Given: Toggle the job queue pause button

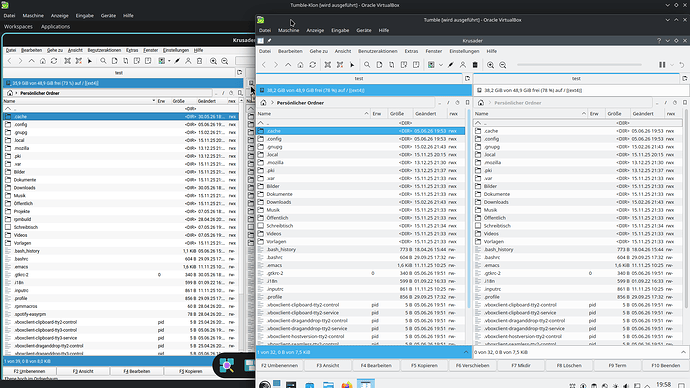Looking at the screenshot, I should coord(662,65).
